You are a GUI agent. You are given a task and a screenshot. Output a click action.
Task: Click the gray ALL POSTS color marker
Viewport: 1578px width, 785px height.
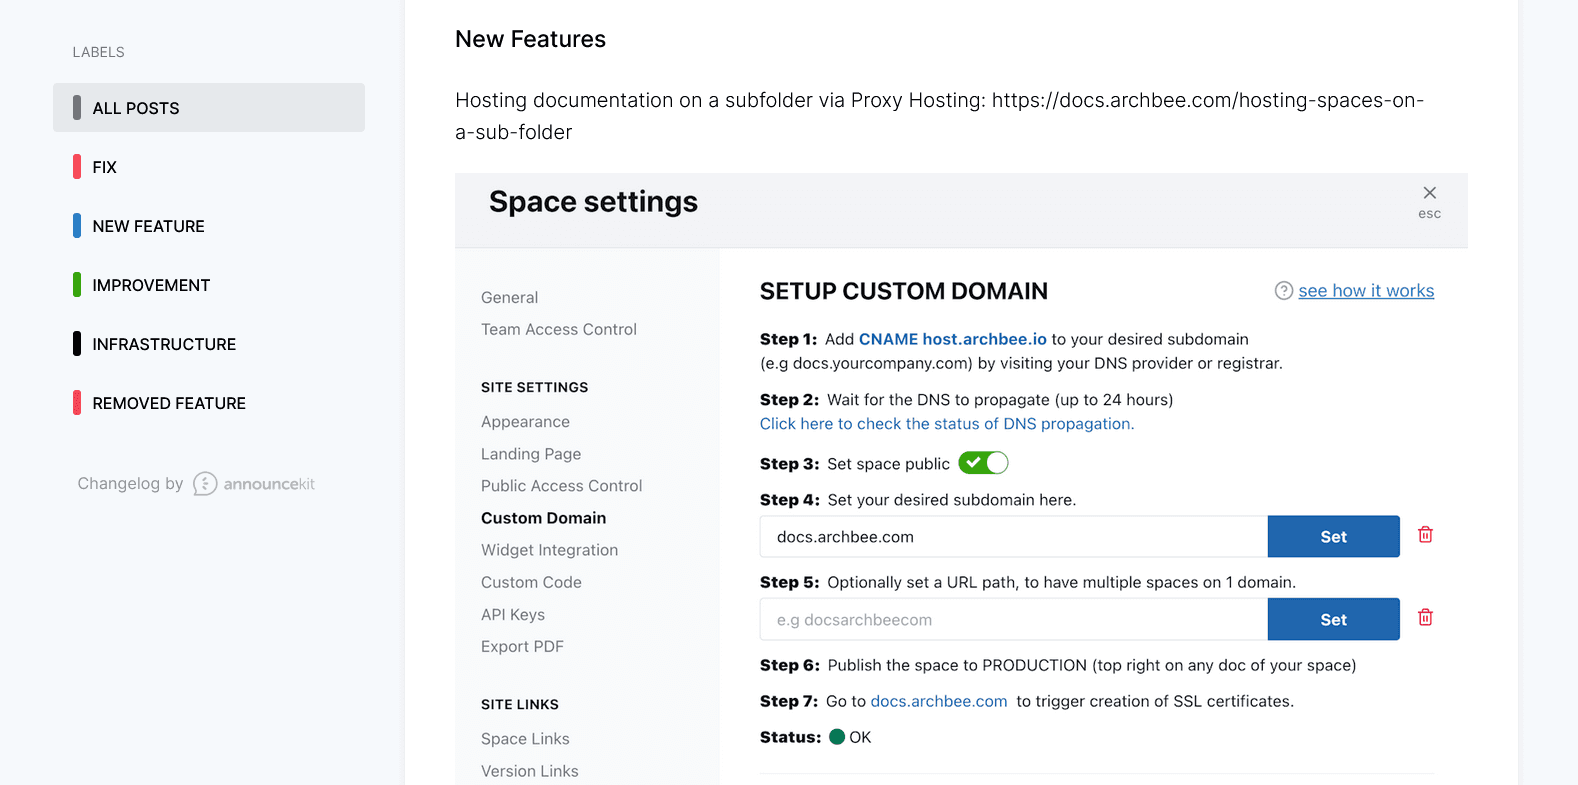coord(77,108)
